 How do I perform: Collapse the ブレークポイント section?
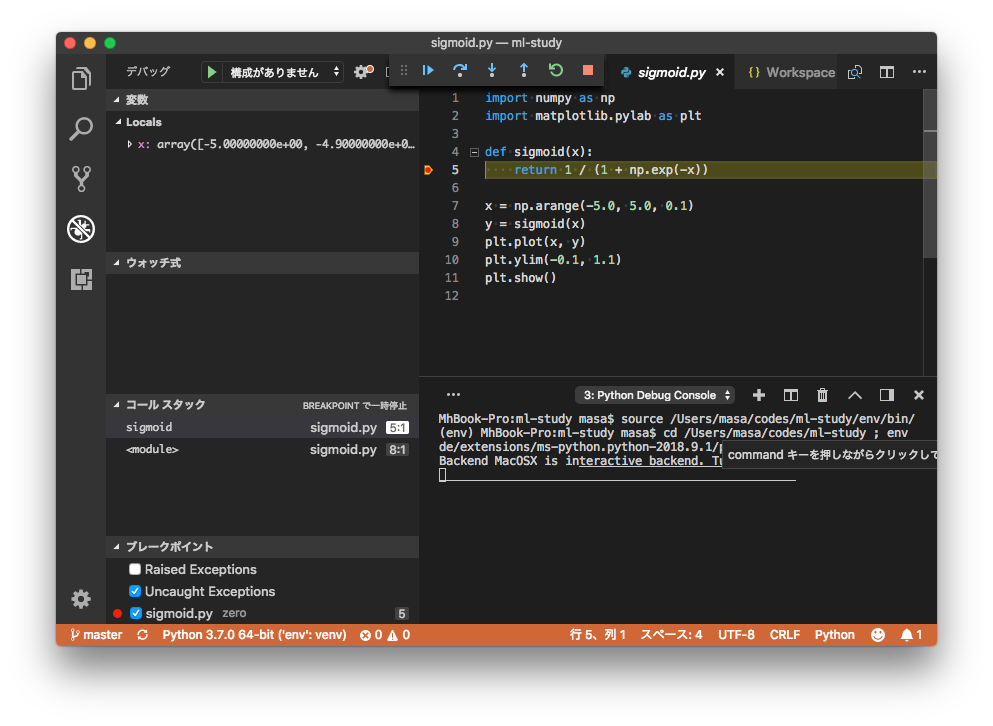(263, 547)
